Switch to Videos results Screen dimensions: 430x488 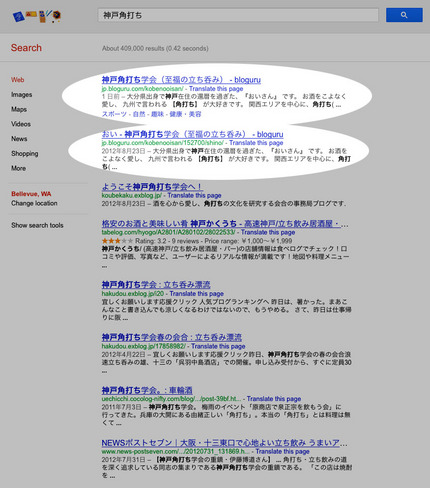[x=21, y=124]
